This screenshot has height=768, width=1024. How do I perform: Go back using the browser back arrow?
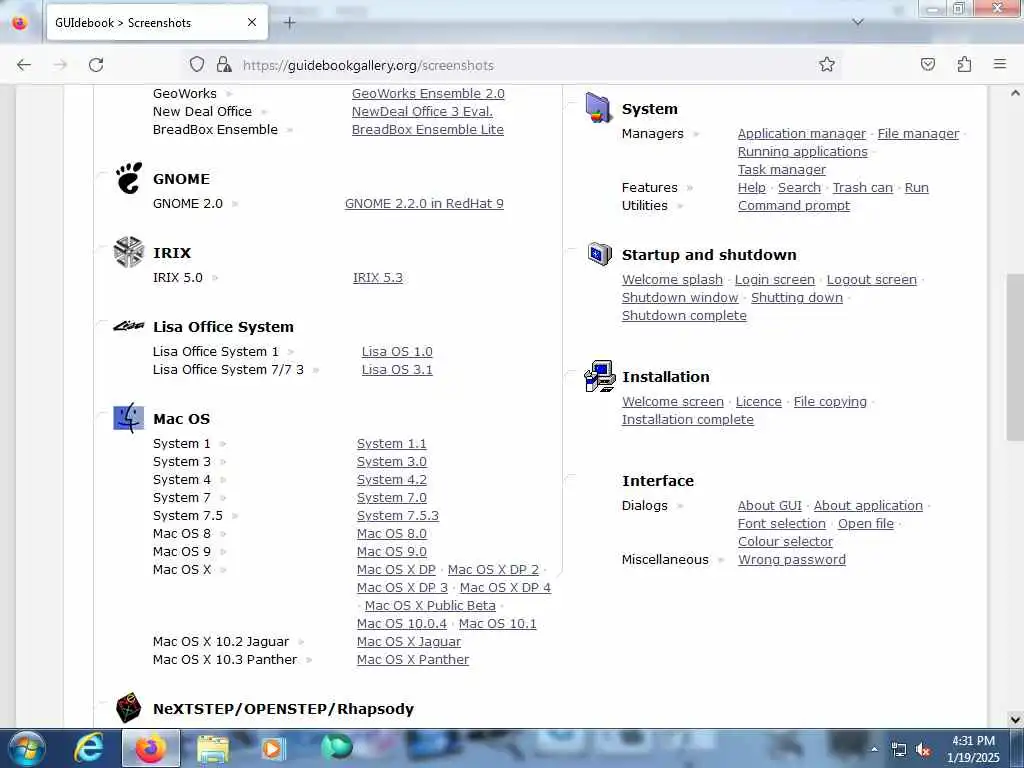[24, 65]
